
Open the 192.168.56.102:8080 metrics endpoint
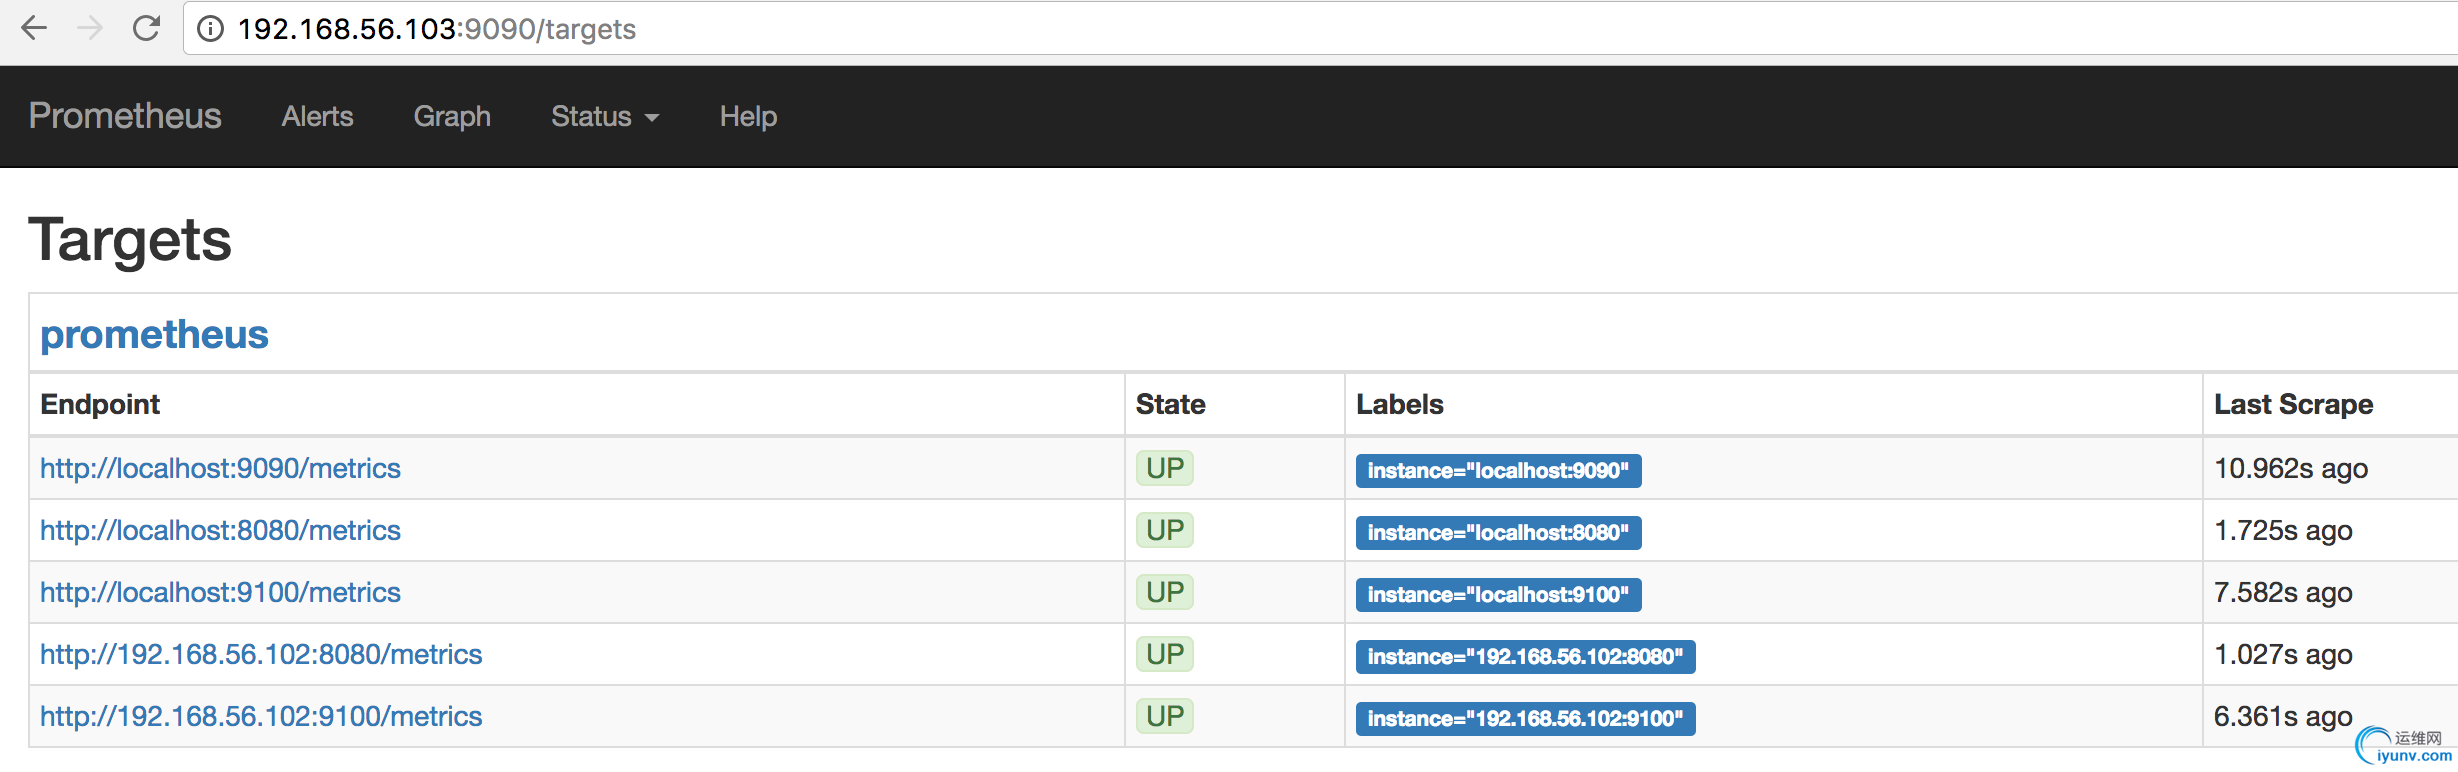pos(261,654)
